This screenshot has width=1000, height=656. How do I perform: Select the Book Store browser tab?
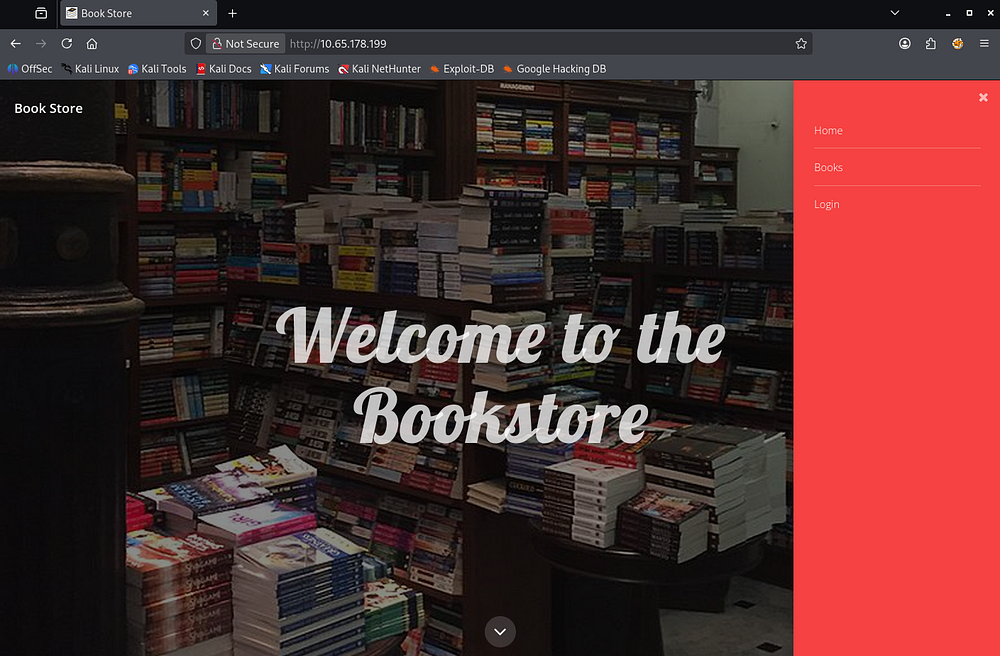point(130,13)
